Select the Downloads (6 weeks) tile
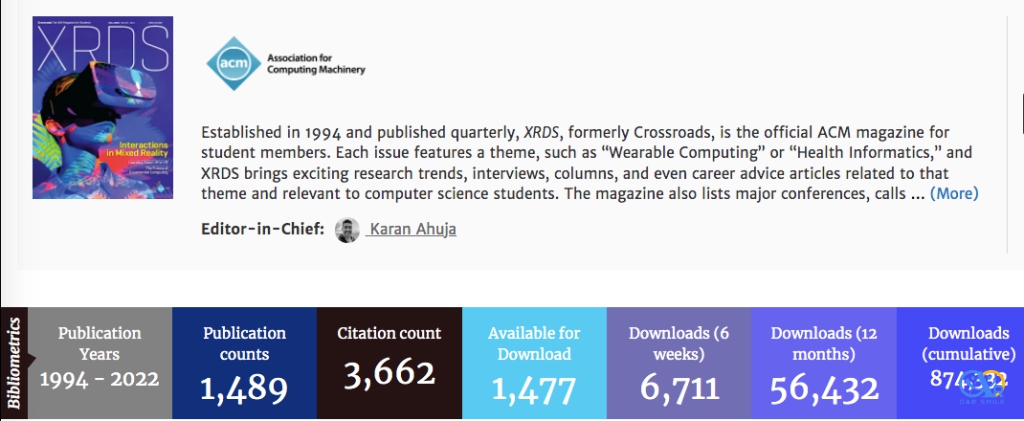This screenshot has height=421, width=1024. [678, 362]
